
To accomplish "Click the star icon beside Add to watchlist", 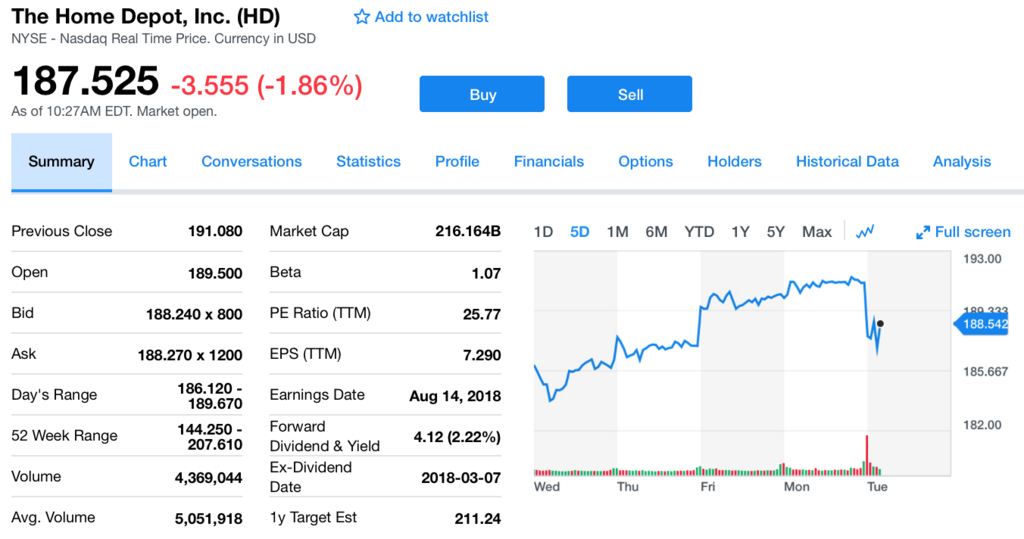I will pos(362,17).
